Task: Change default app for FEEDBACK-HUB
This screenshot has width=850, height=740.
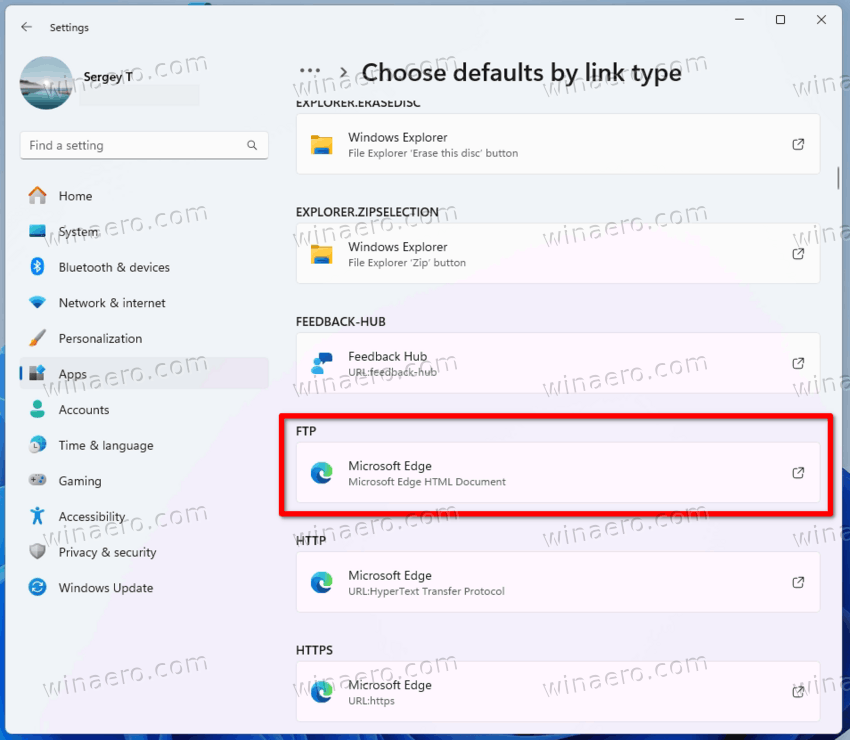Action: 558,363
